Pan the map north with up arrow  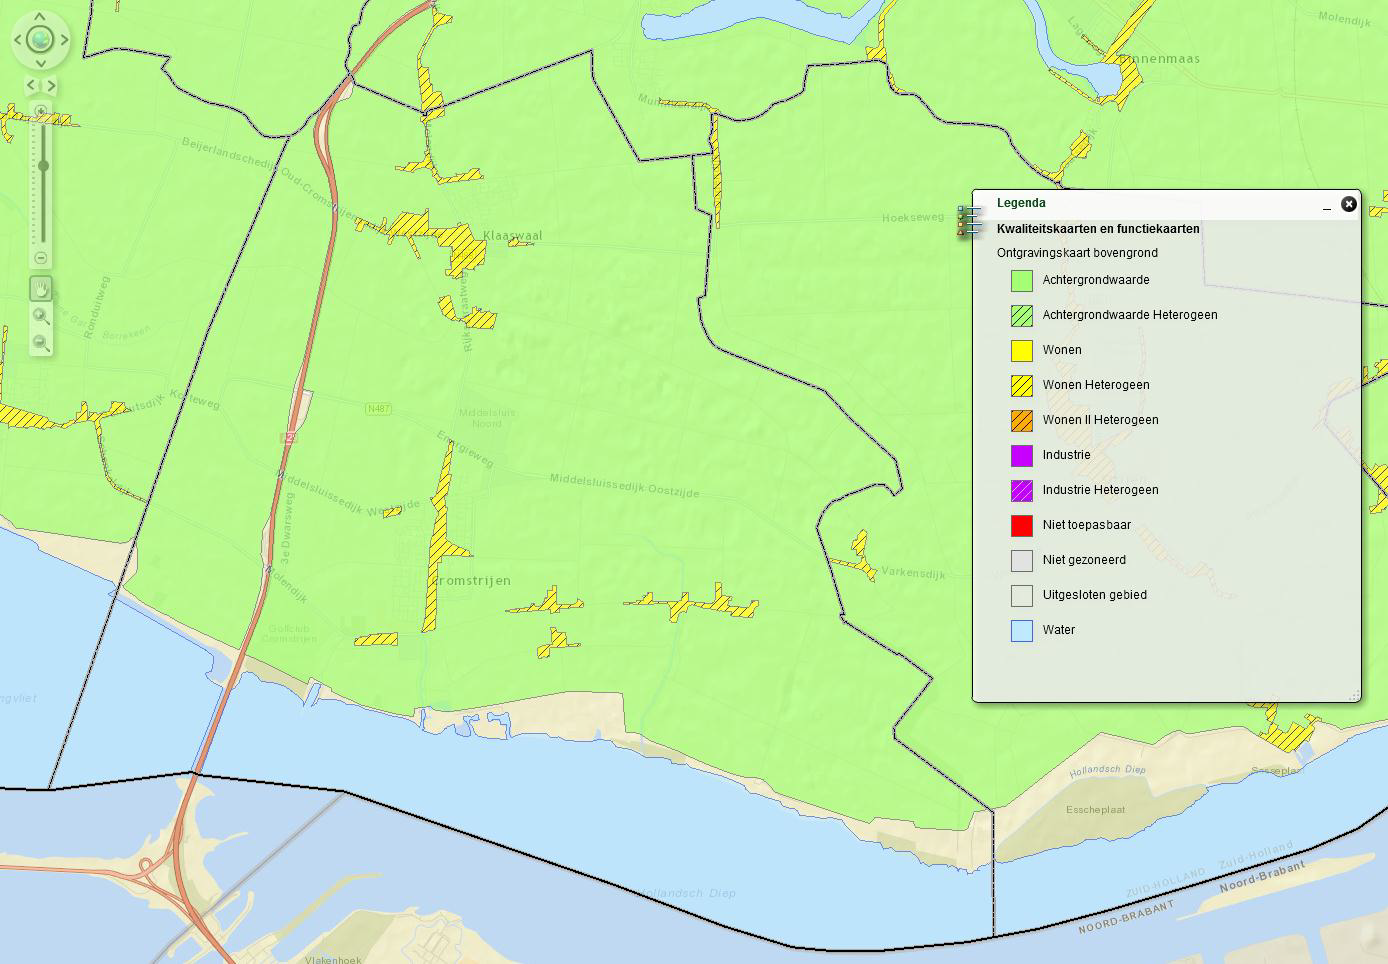click(x=40, y=17)
